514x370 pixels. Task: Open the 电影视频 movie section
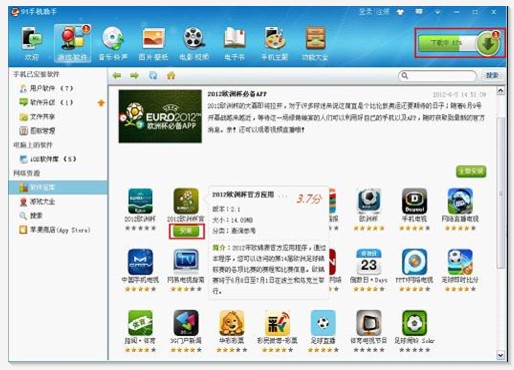(x=194, y=44)
